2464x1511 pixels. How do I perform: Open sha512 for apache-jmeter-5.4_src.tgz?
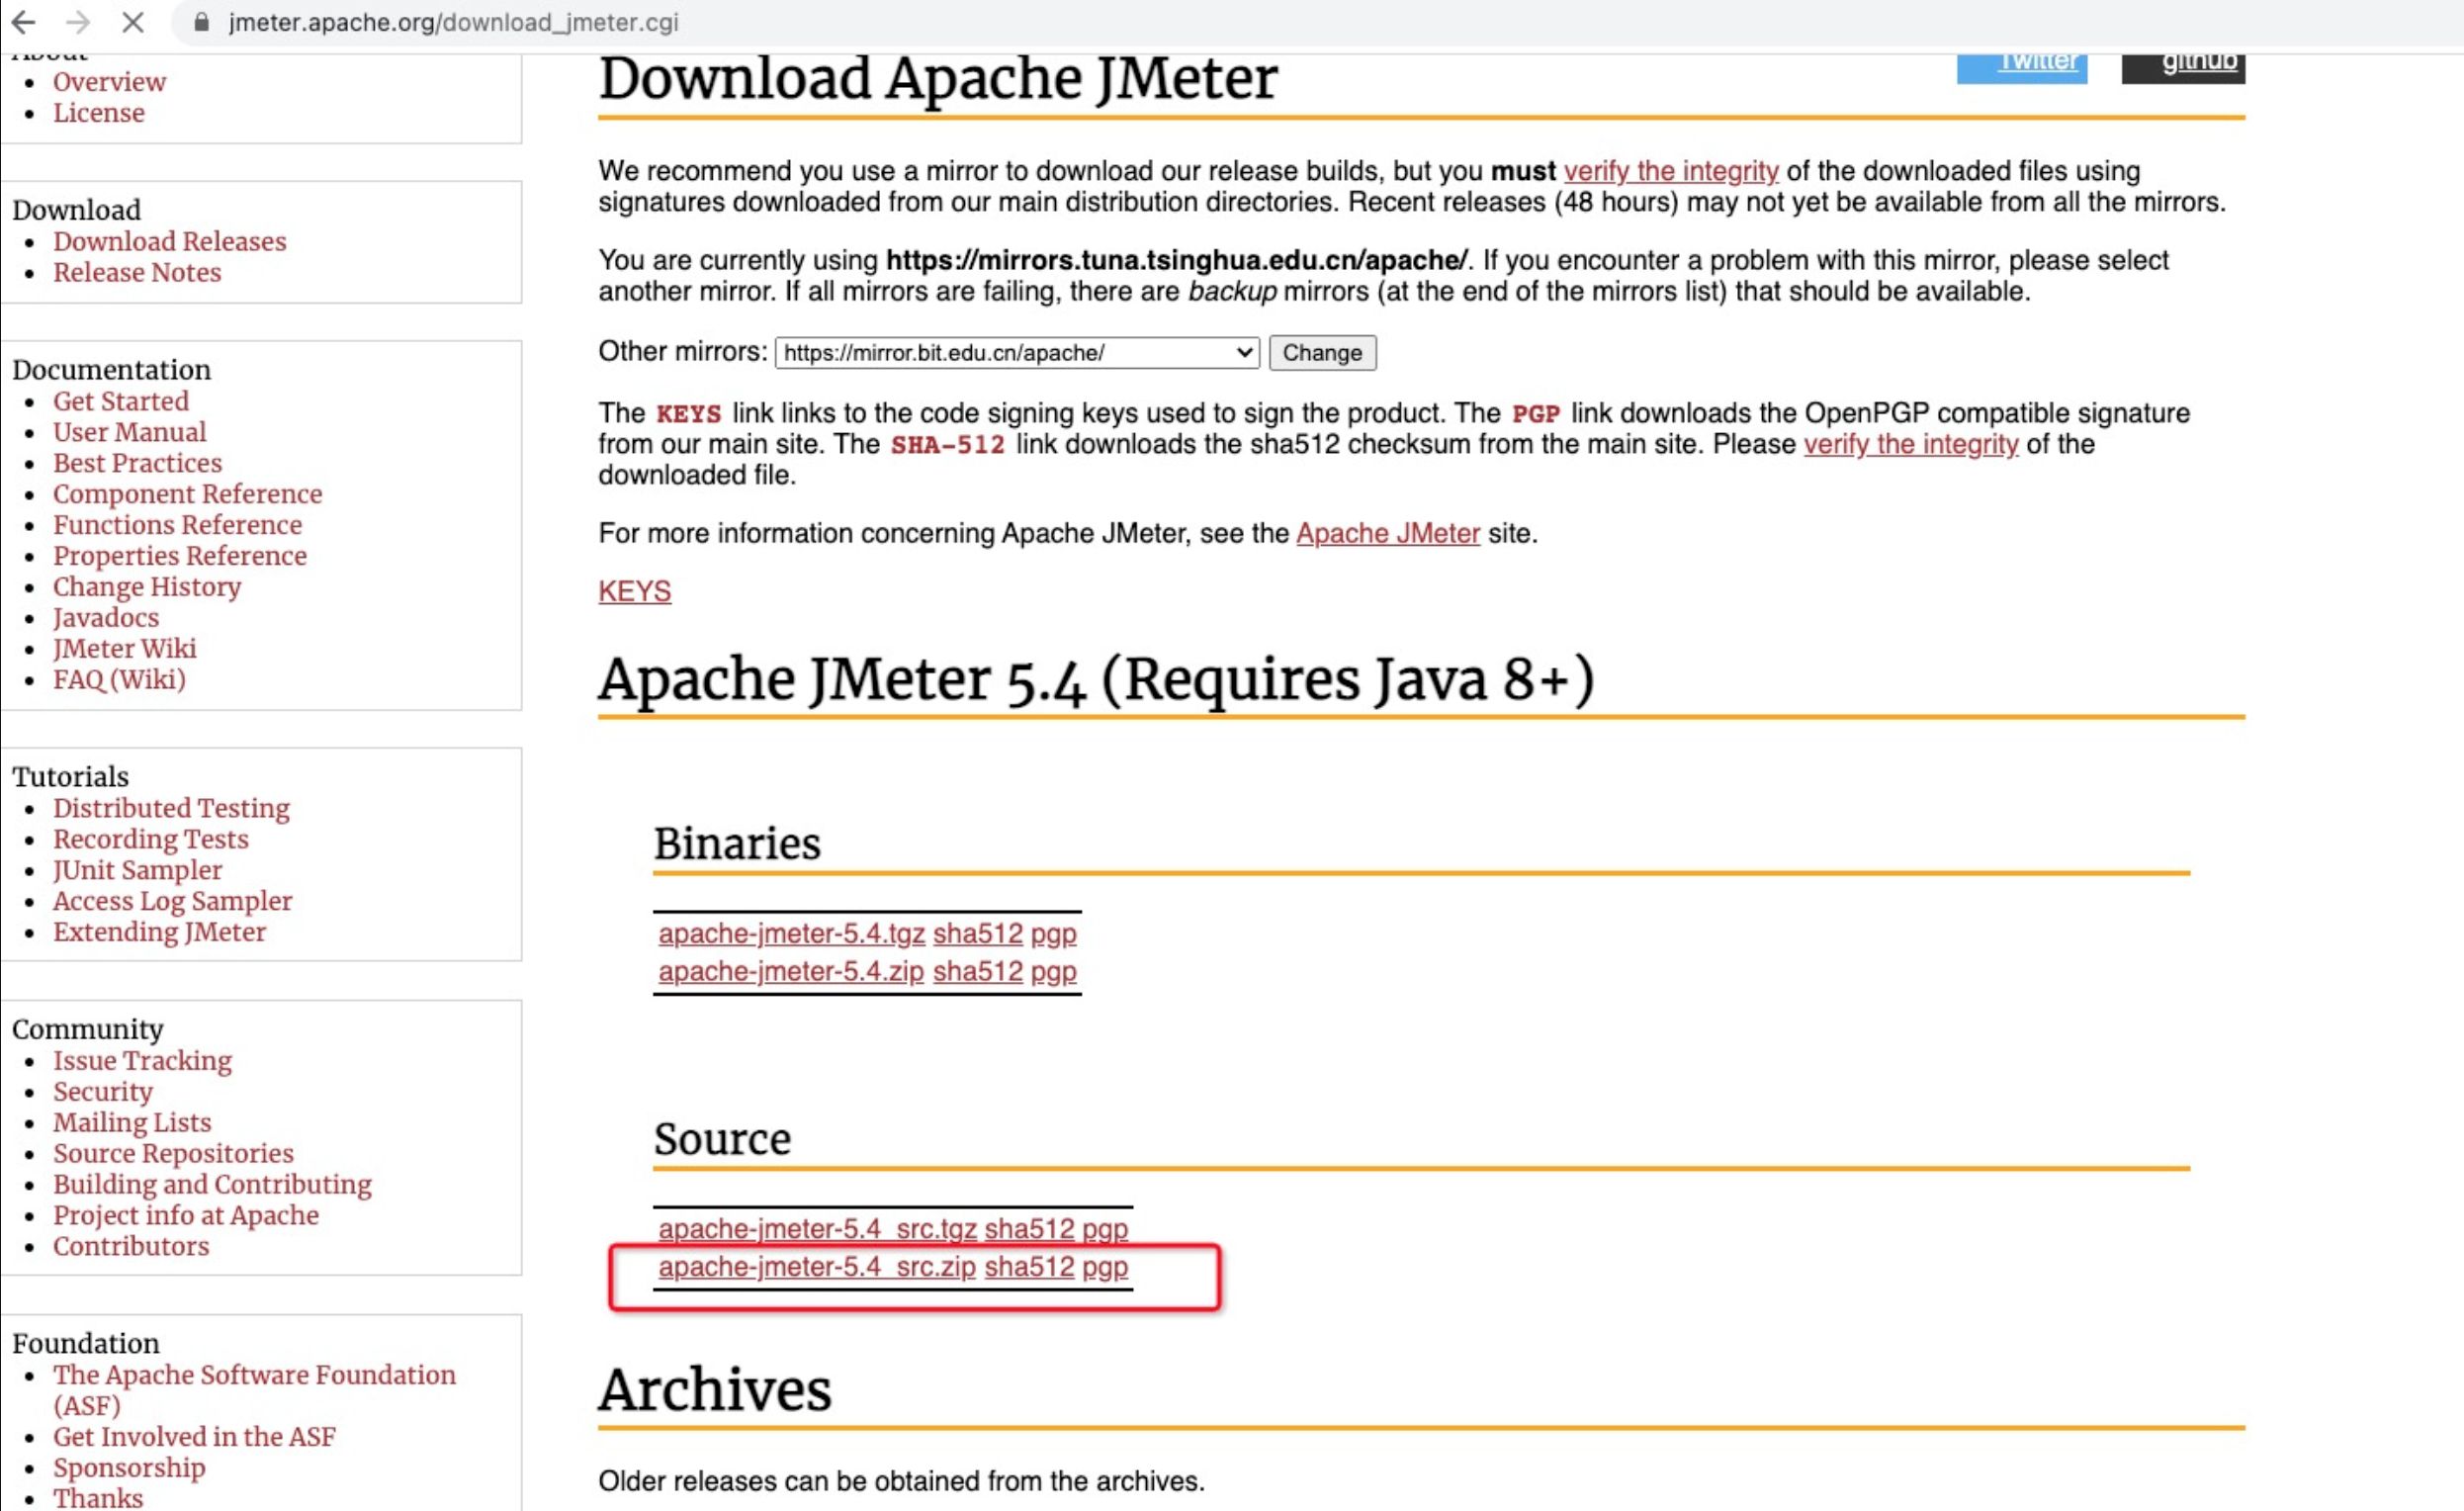click(x=1029, y=1230)
